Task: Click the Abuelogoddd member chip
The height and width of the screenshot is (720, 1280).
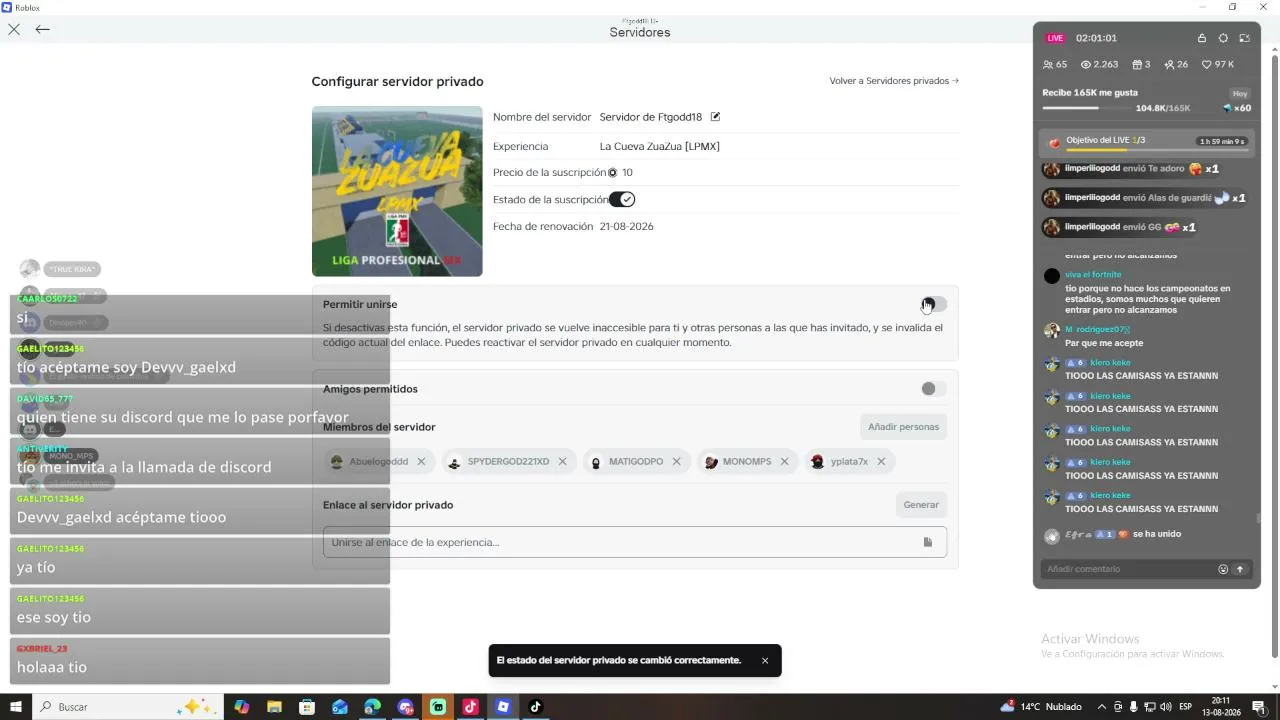Action: [378, 461]
